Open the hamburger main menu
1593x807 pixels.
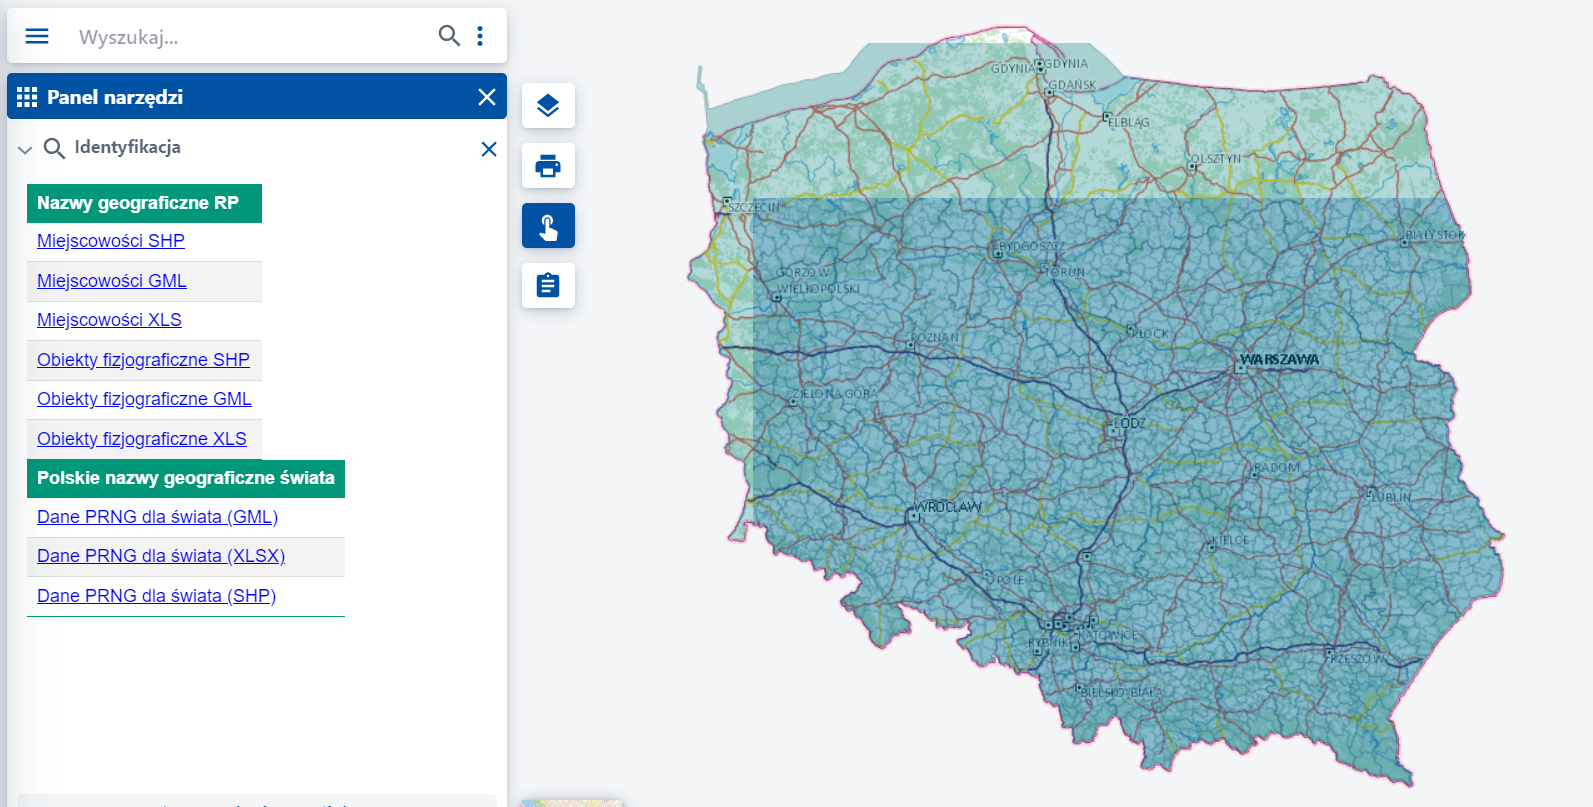click(x=37, y=36)
